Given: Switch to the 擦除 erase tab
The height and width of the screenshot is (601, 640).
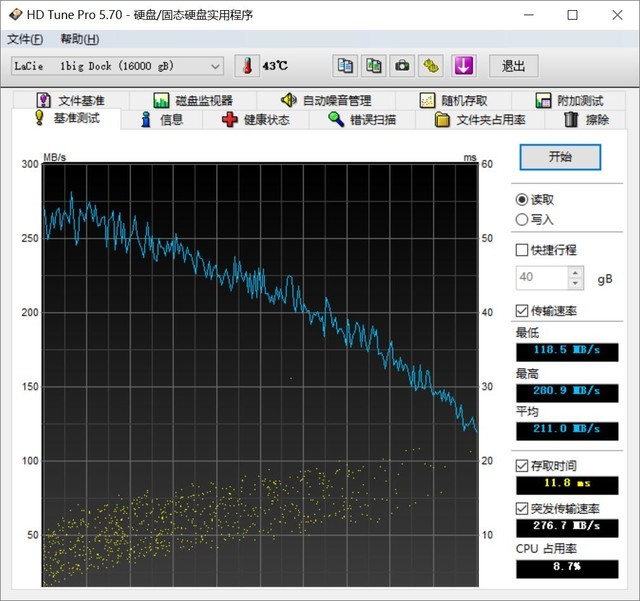Looking at the screenshot, I should [x=586, y=120].
